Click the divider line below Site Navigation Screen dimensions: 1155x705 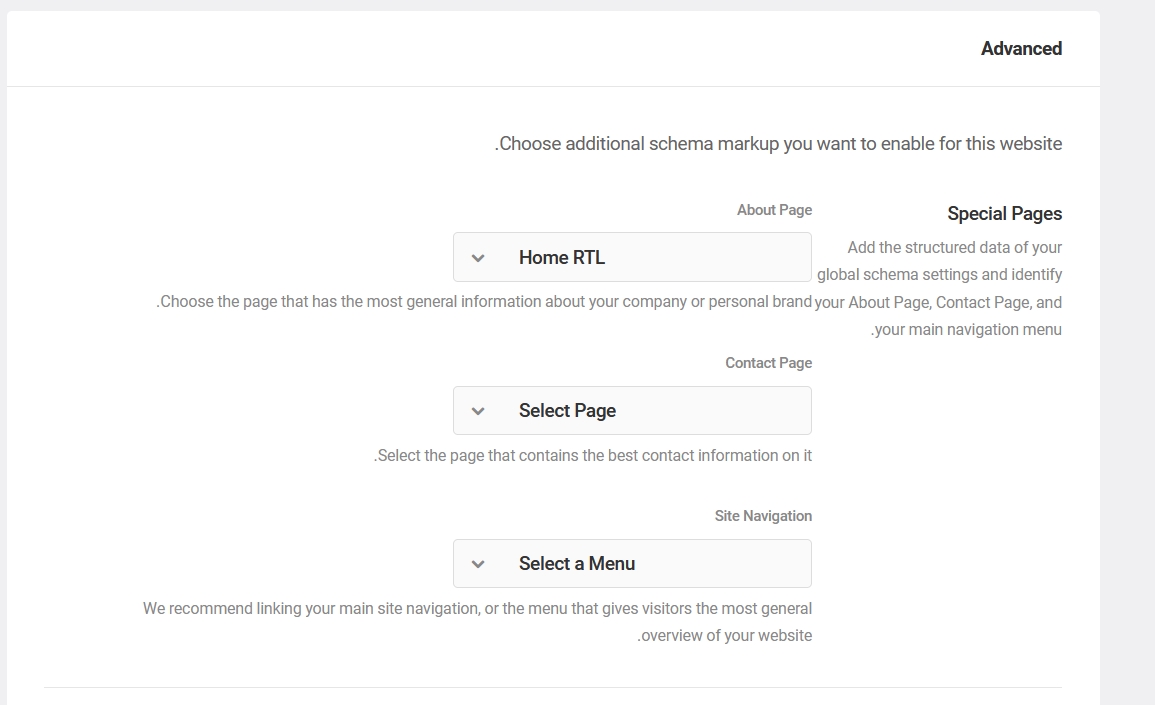(552, 687)
